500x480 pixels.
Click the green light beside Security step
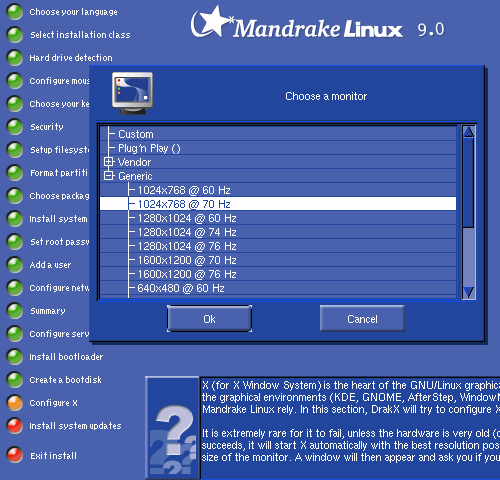click(x=15, y=127)
